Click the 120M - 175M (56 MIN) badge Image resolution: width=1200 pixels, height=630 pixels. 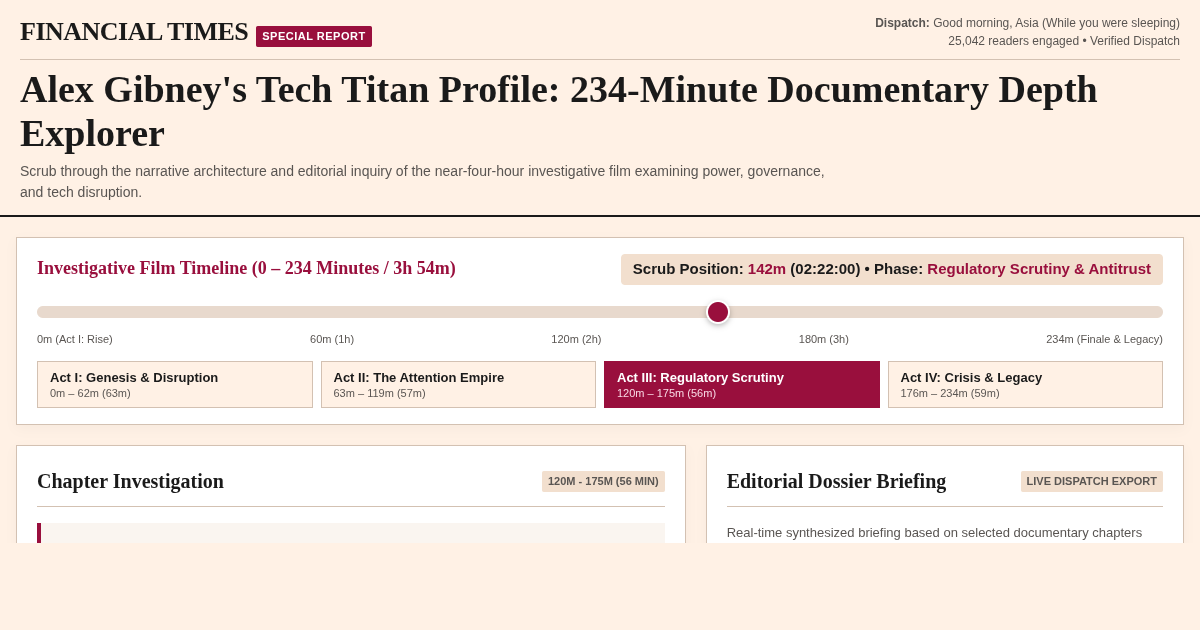tap(603, 481)
